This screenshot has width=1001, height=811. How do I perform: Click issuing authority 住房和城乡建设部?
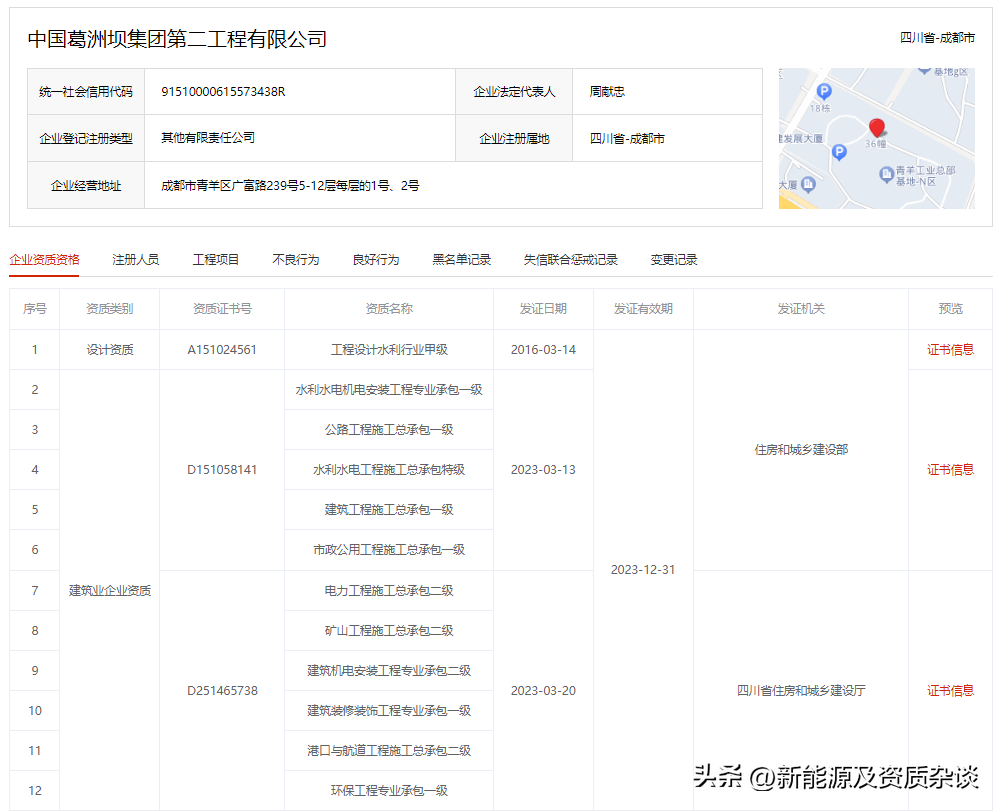[x=801, y=450]
